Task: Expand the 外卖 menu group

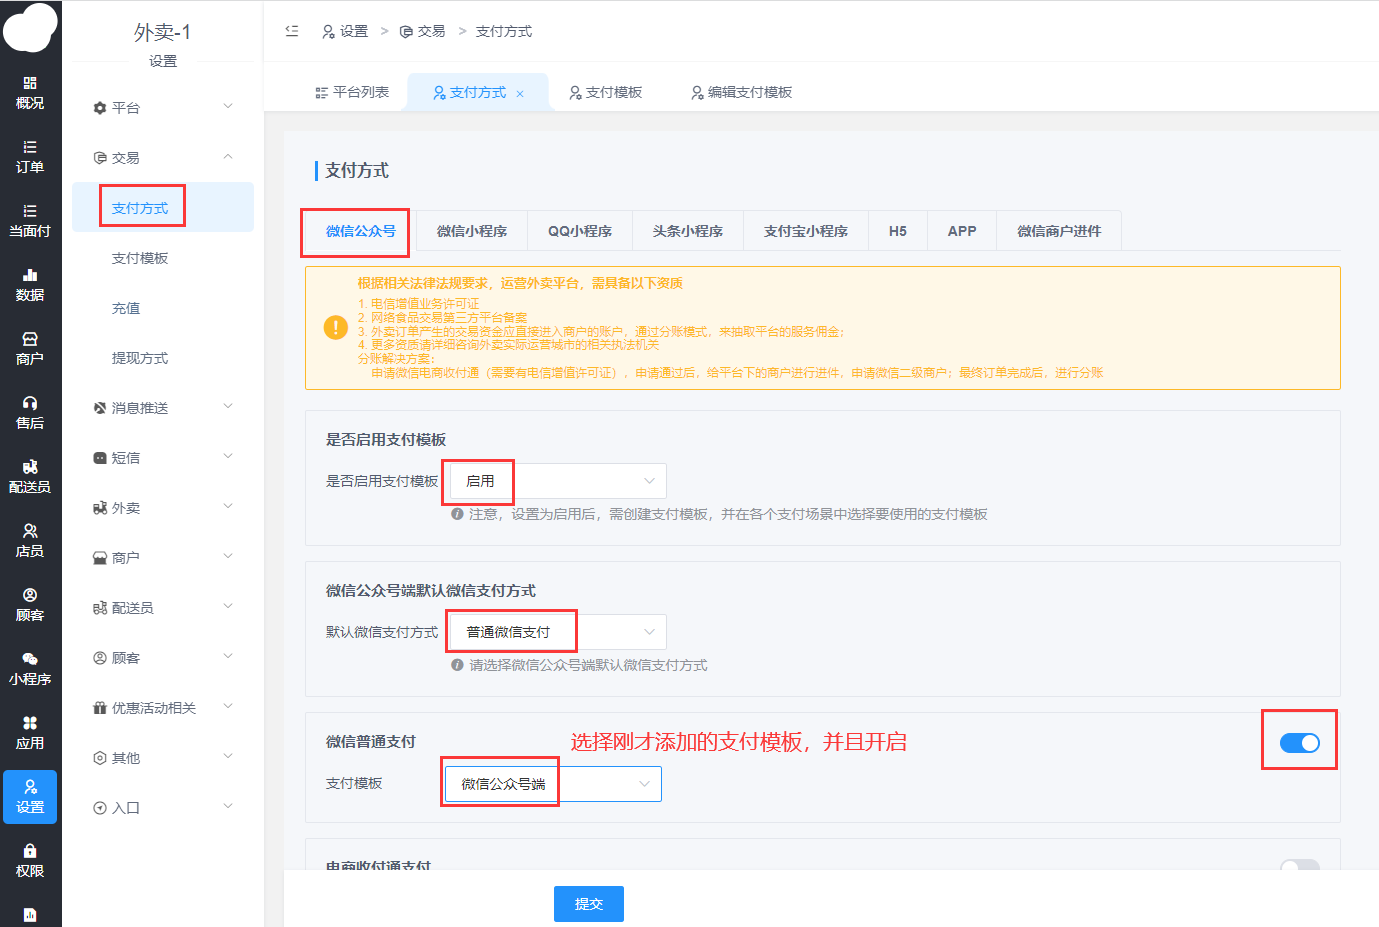Action: click(x=163, y=507)
